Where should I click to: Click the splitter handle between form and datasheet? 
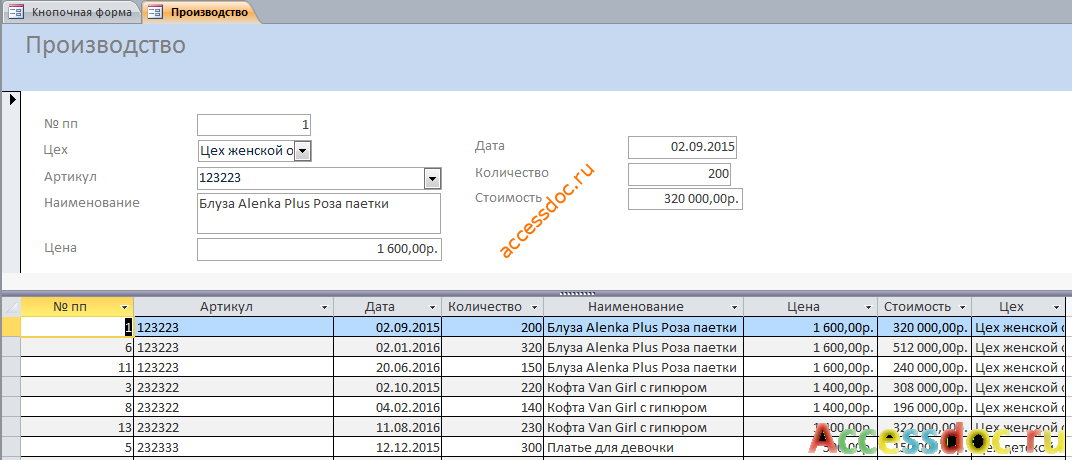coord(577,293)
